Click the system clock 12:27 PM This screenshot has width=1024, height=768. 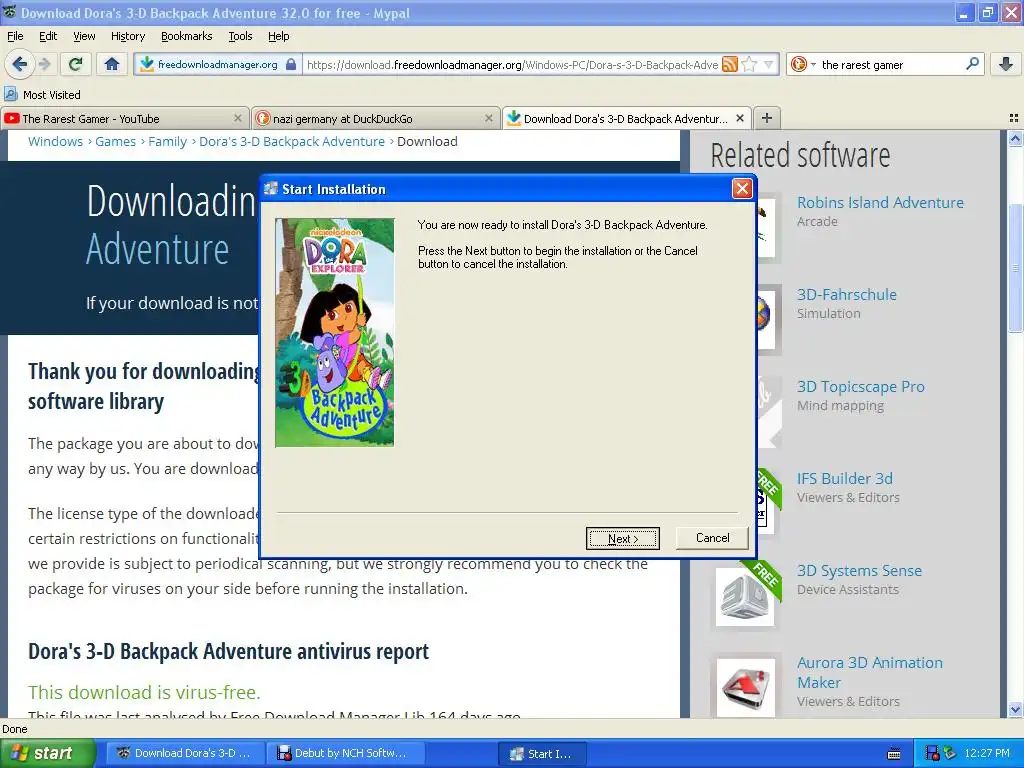986,753
